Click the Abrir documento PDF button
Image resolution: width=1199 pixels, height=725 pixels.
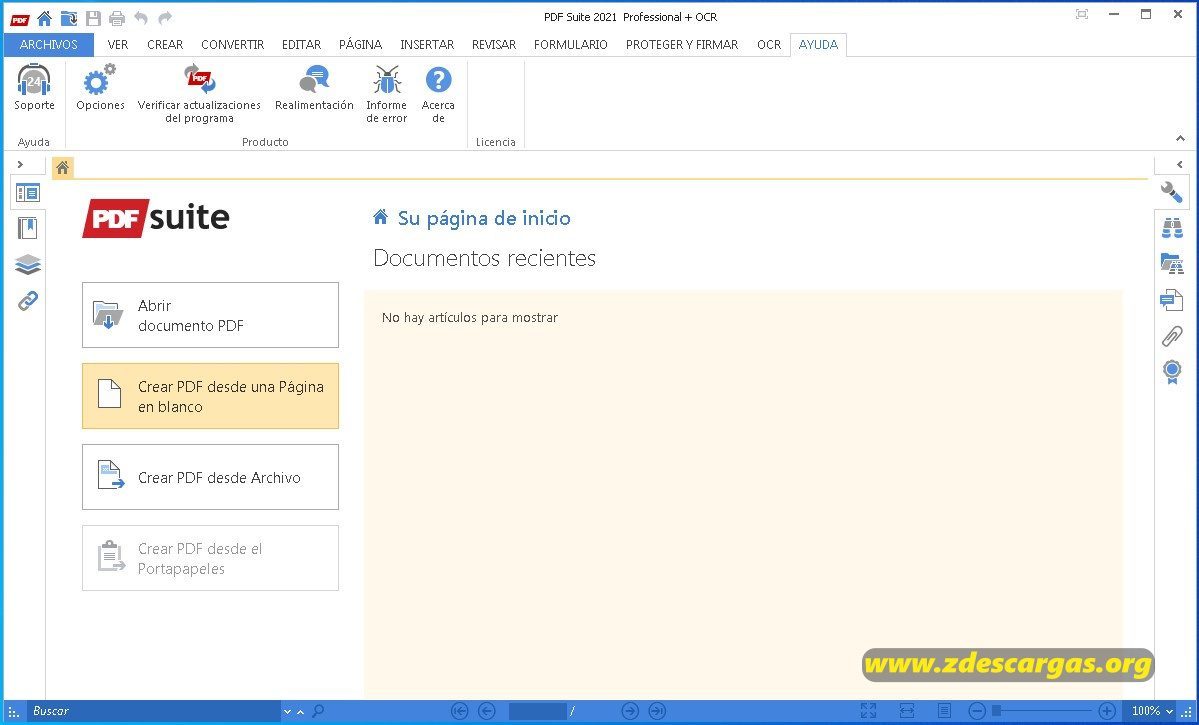coord(210,315)
